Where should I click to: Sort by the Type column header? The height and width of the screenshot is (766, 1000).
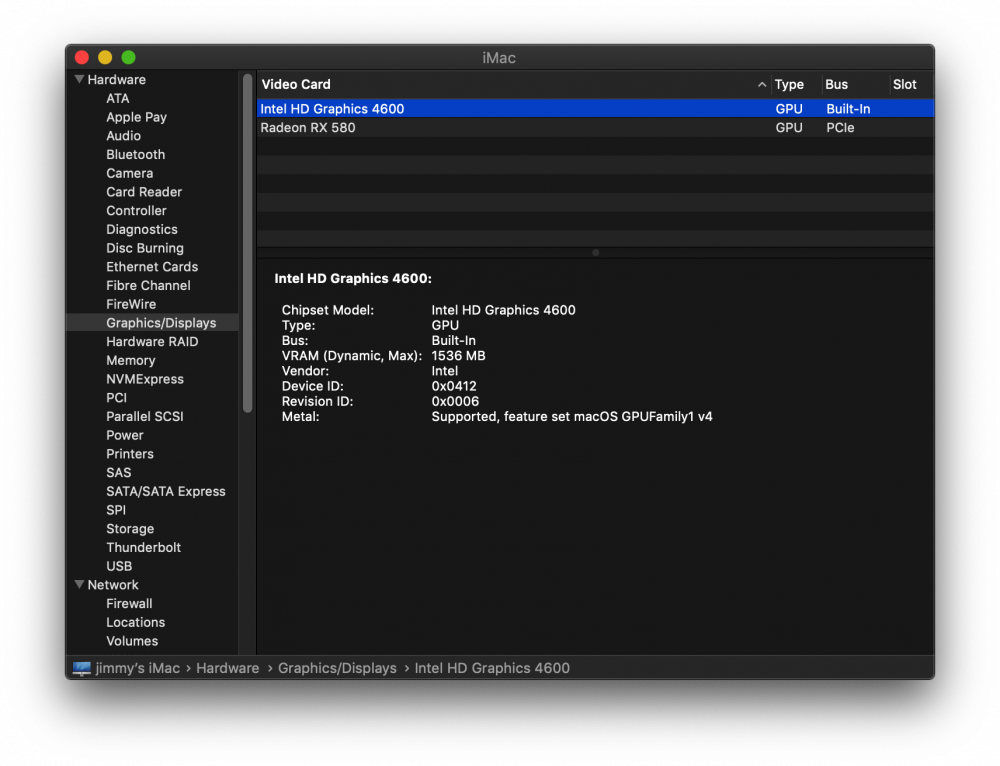(789, 84)
